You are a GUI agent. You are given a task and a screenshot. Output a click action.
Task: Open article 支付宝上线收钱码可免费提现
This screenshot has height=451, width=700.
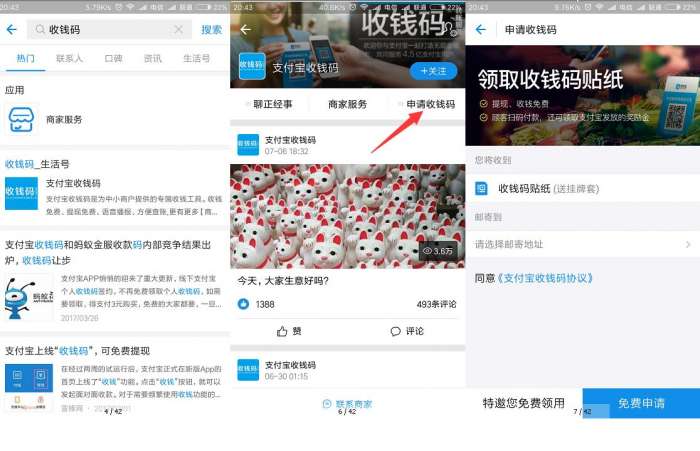(x=77, y=351)
